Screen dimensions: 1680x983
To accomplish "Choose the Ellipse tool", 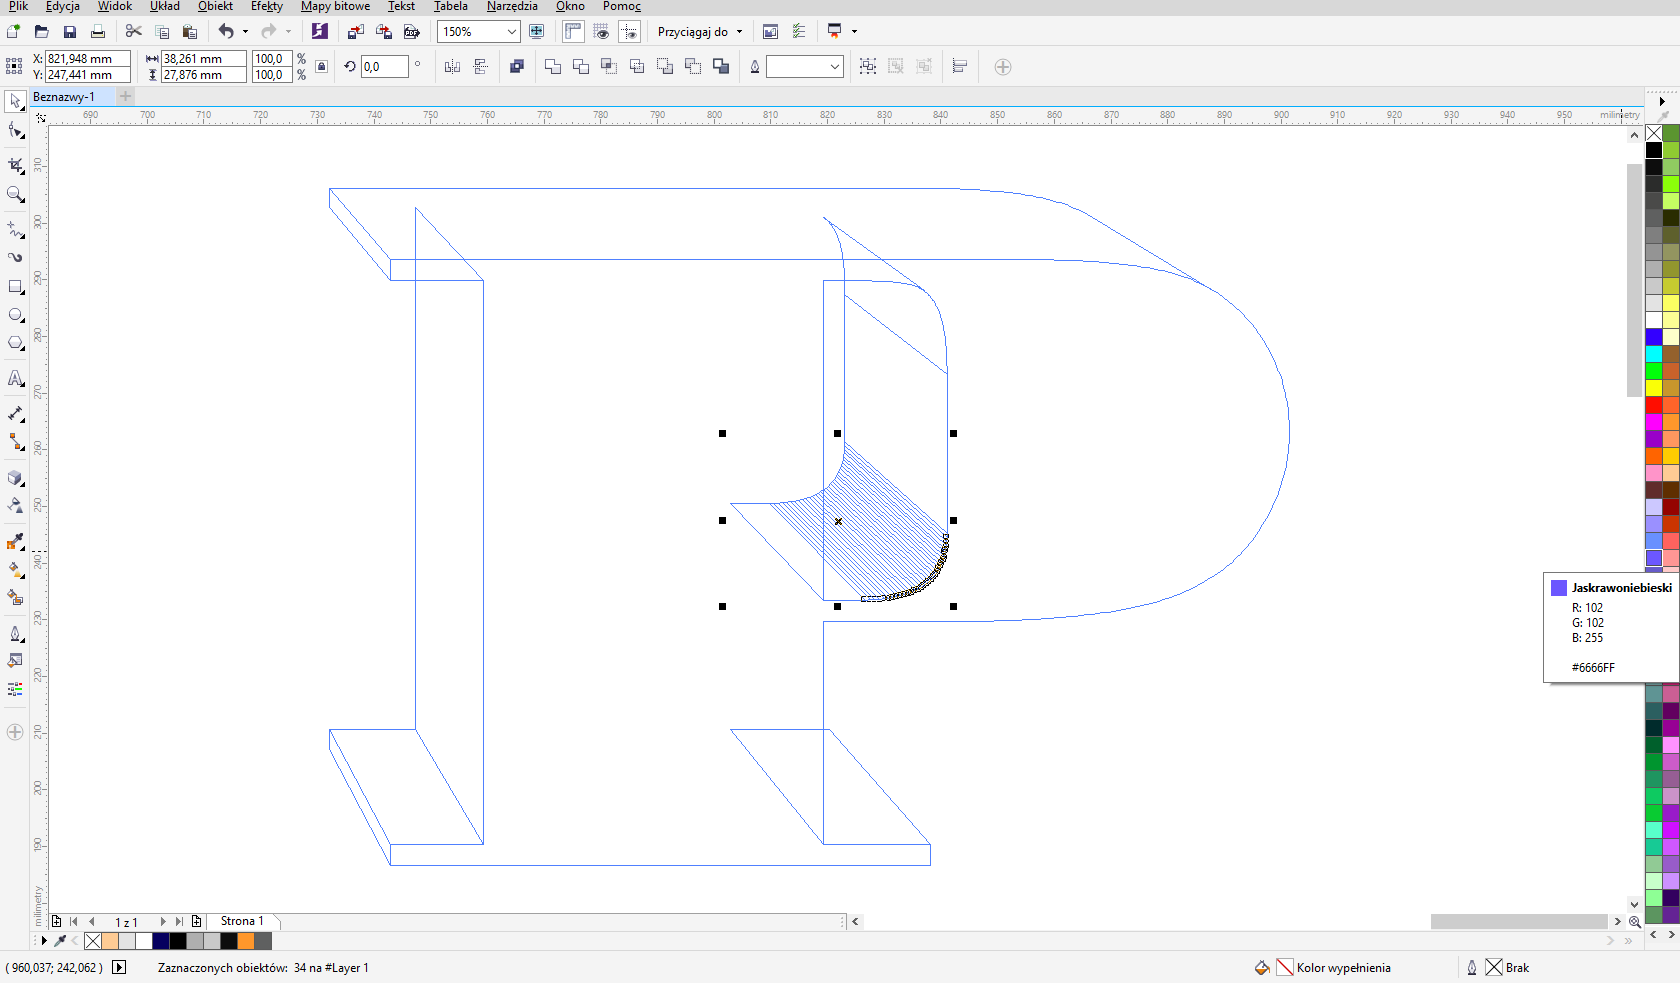I will (15, 315).
